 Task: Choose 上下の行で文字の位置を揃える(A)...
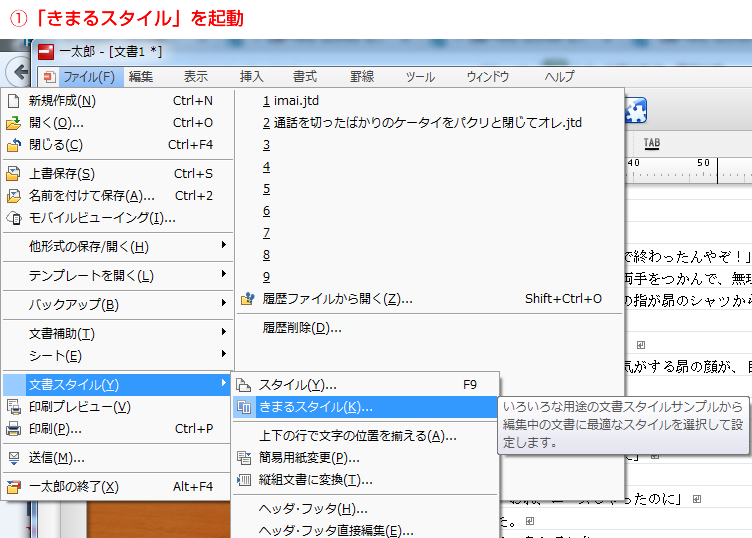365,436
